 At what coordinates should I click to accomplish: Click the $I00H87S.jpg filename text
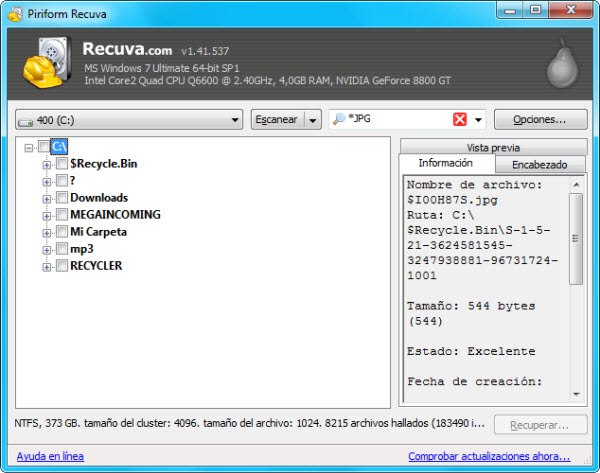pos(452,200)
